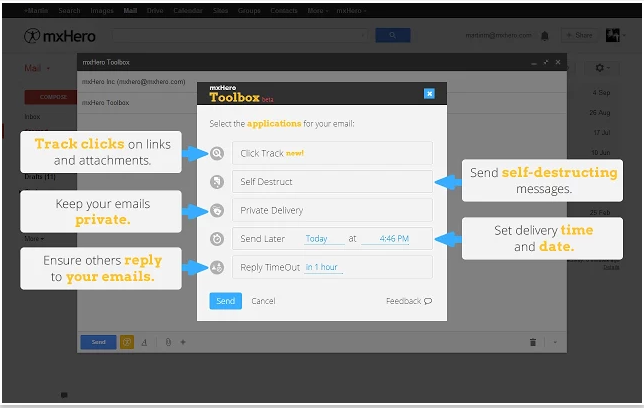Open search options dropdown arrow

pos(363,36)
